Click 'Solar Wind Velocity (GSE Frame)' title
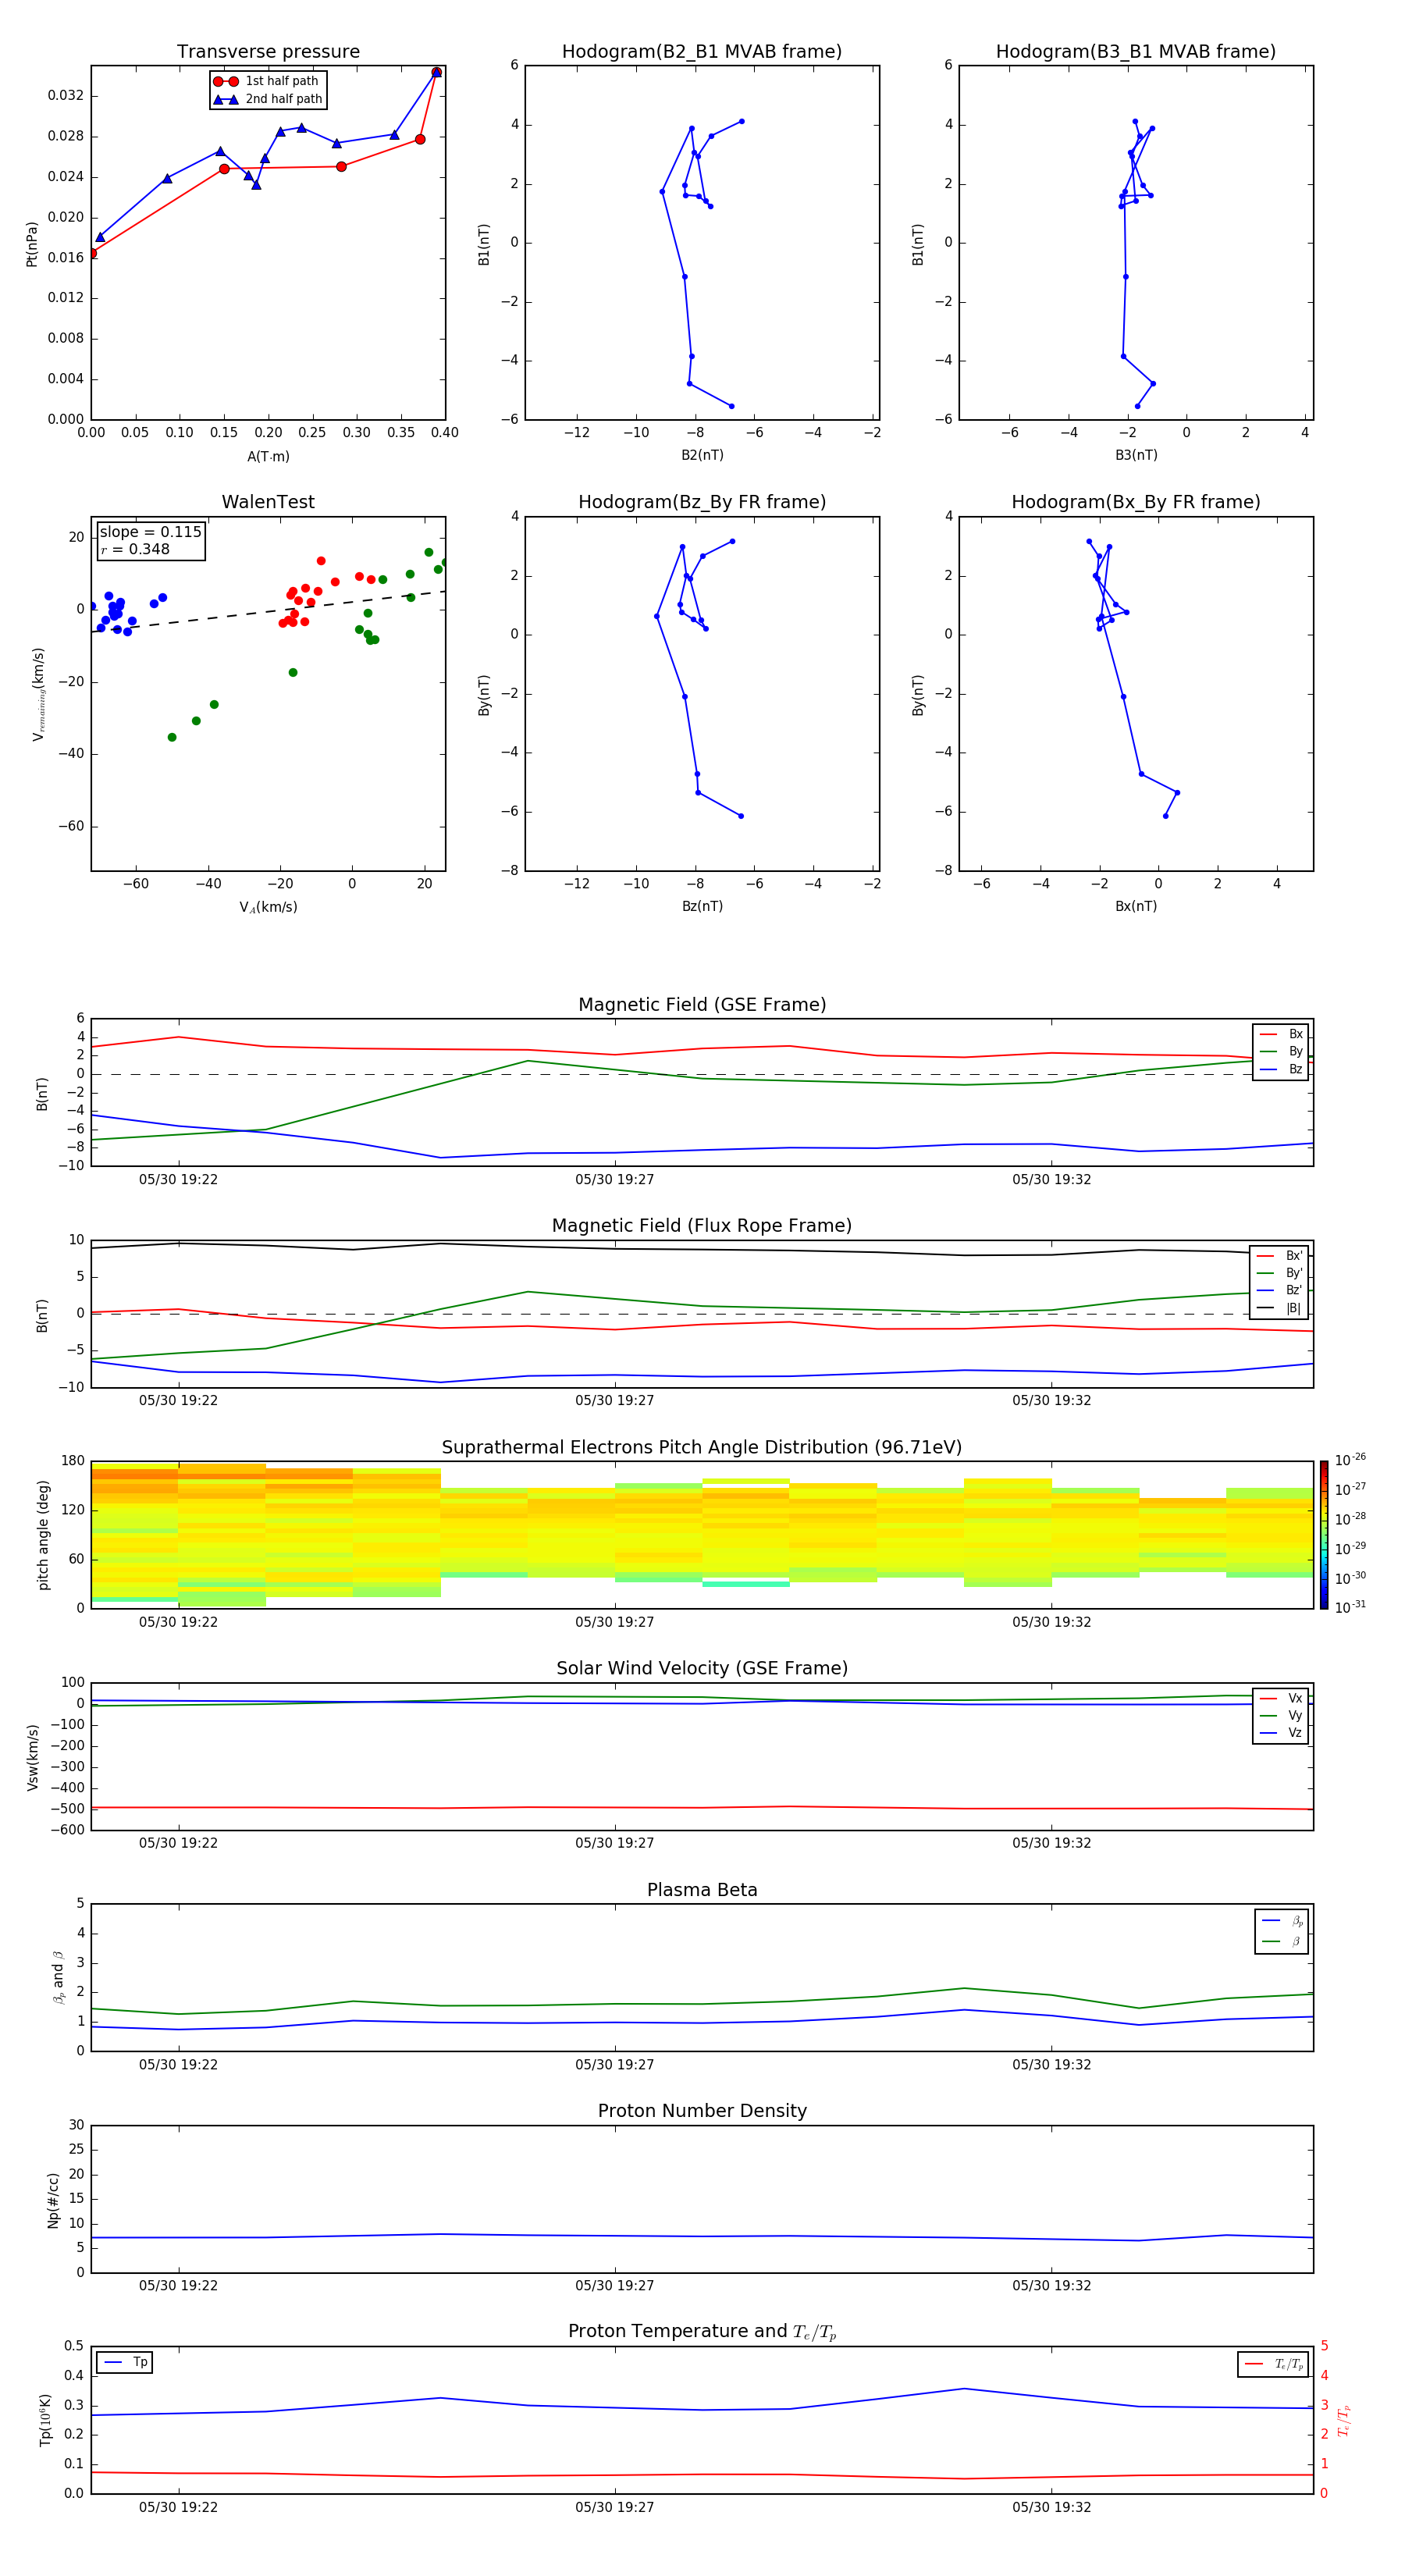Screen dimensions: 1405x2576 pyautogui.click(x=702, y=1669)
